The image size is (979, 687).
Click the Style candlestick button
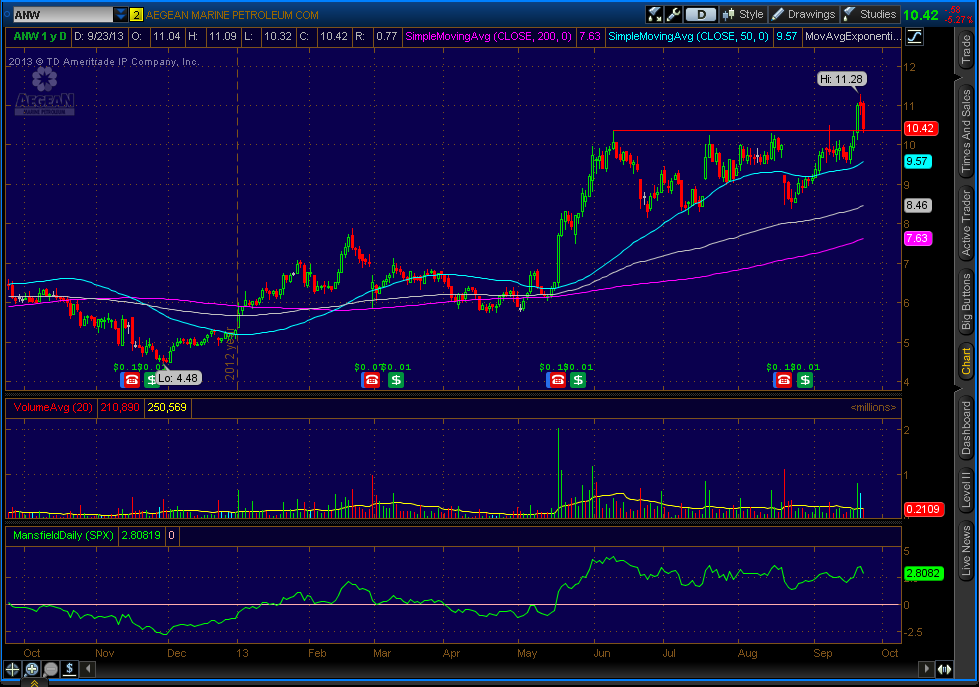pos(742,14)
